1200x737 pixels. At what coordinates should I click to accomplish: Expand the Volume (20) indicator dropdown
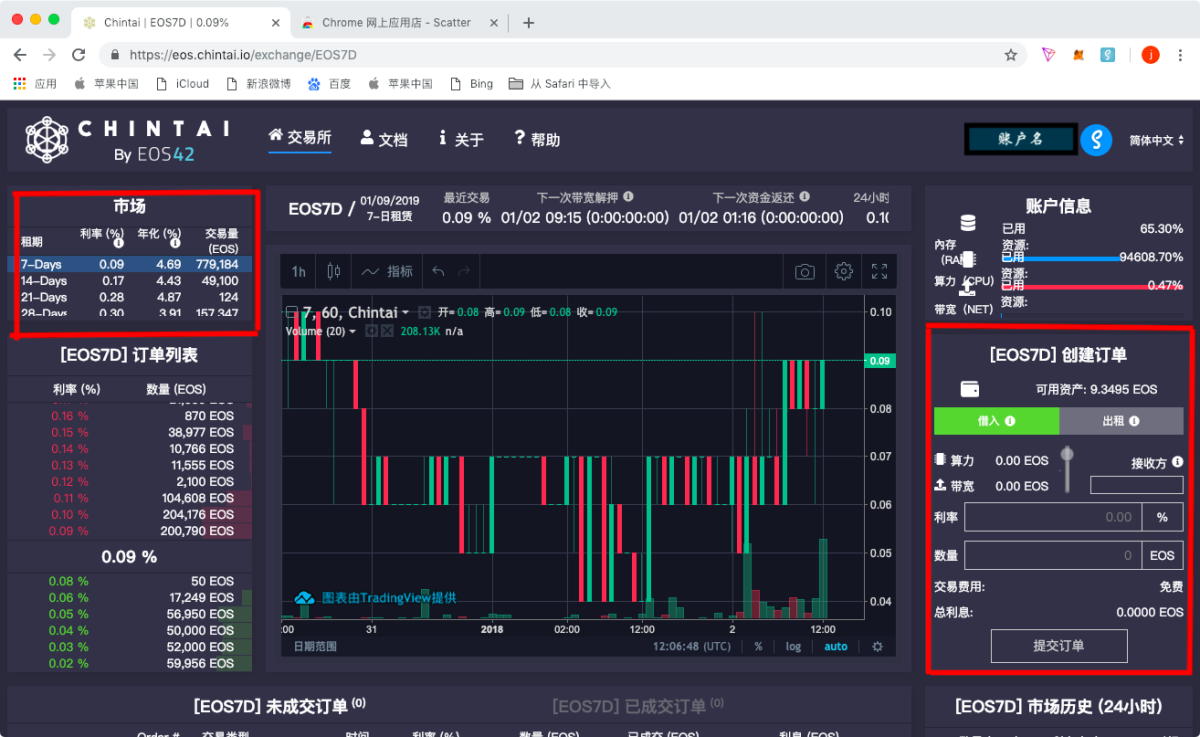click(352, 331)
